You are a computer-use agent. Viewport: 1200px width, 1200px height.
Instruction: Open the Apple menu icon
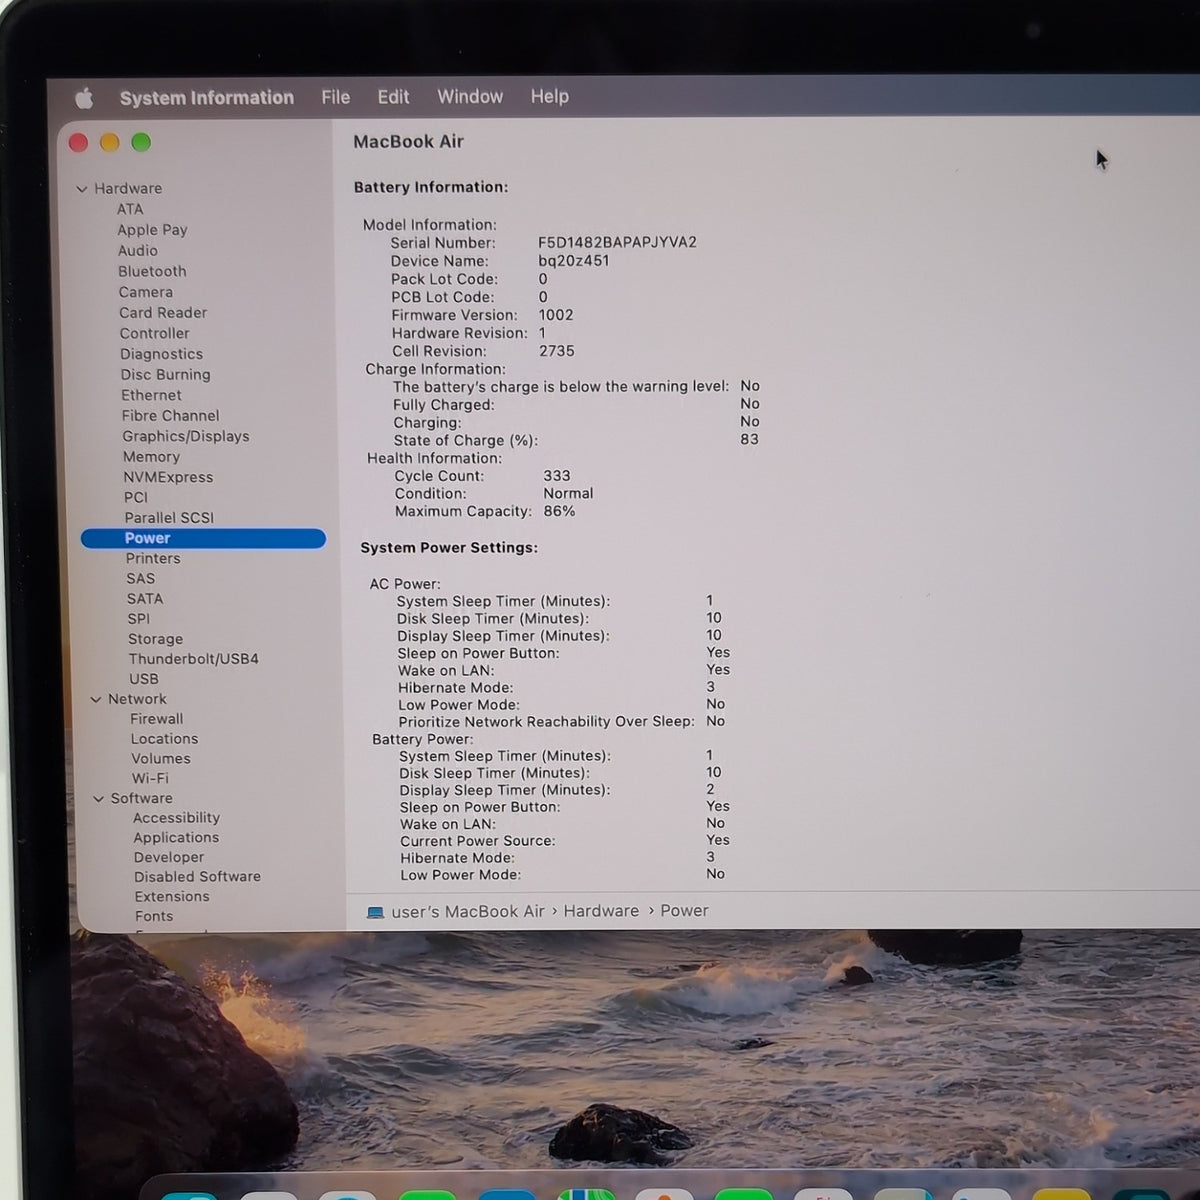pyautogui.click(x=85, y=98)
